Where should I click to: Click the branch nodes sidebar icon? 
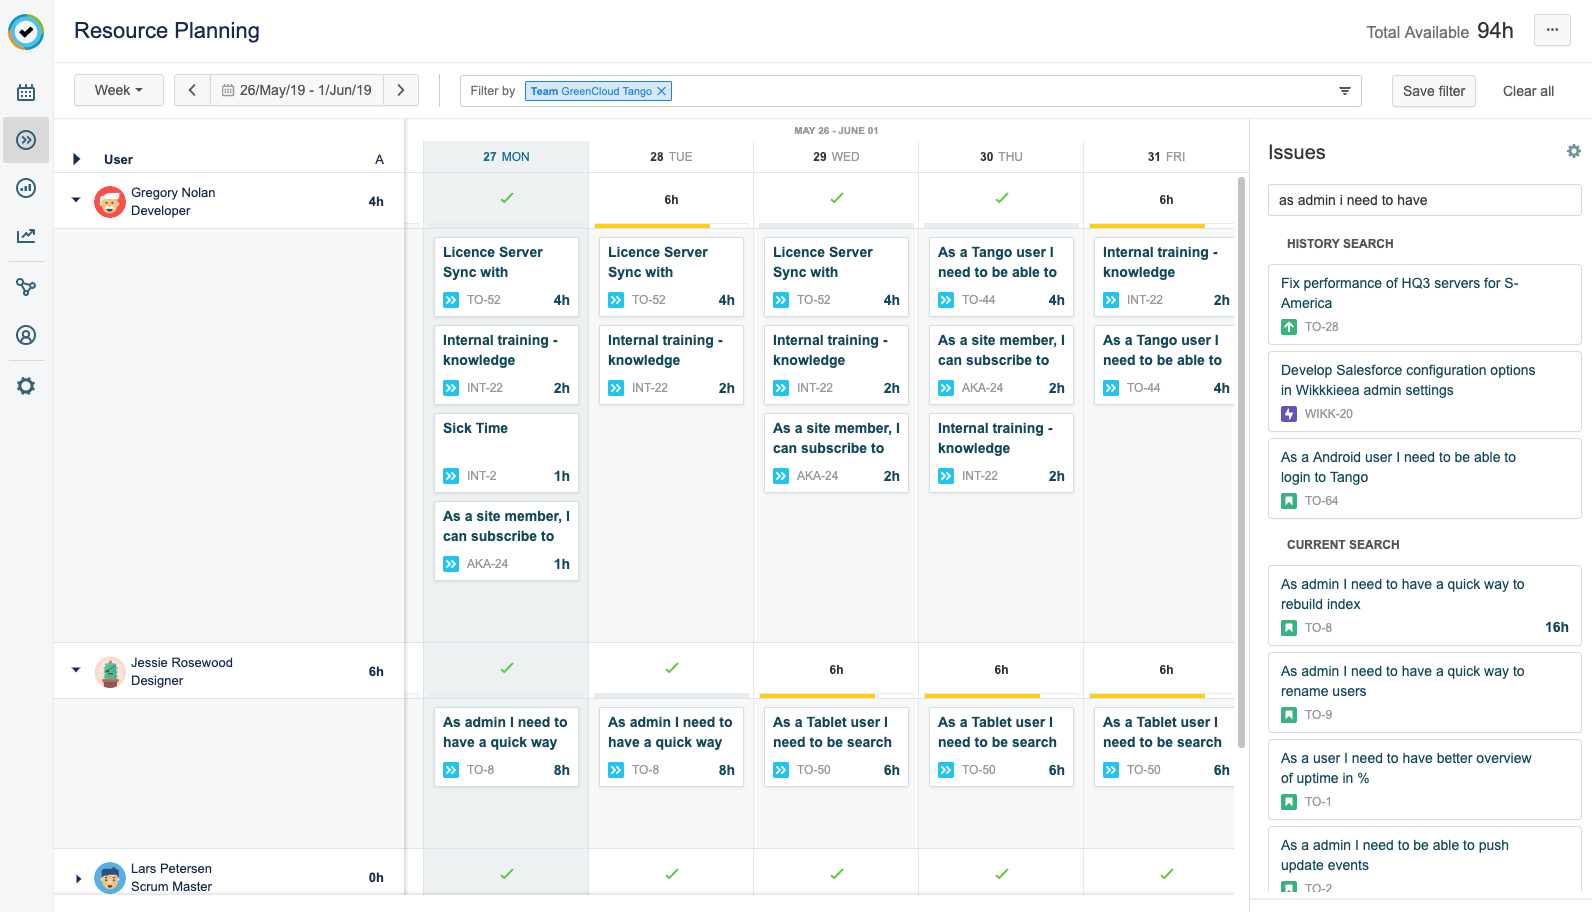[x=26, y=287]
